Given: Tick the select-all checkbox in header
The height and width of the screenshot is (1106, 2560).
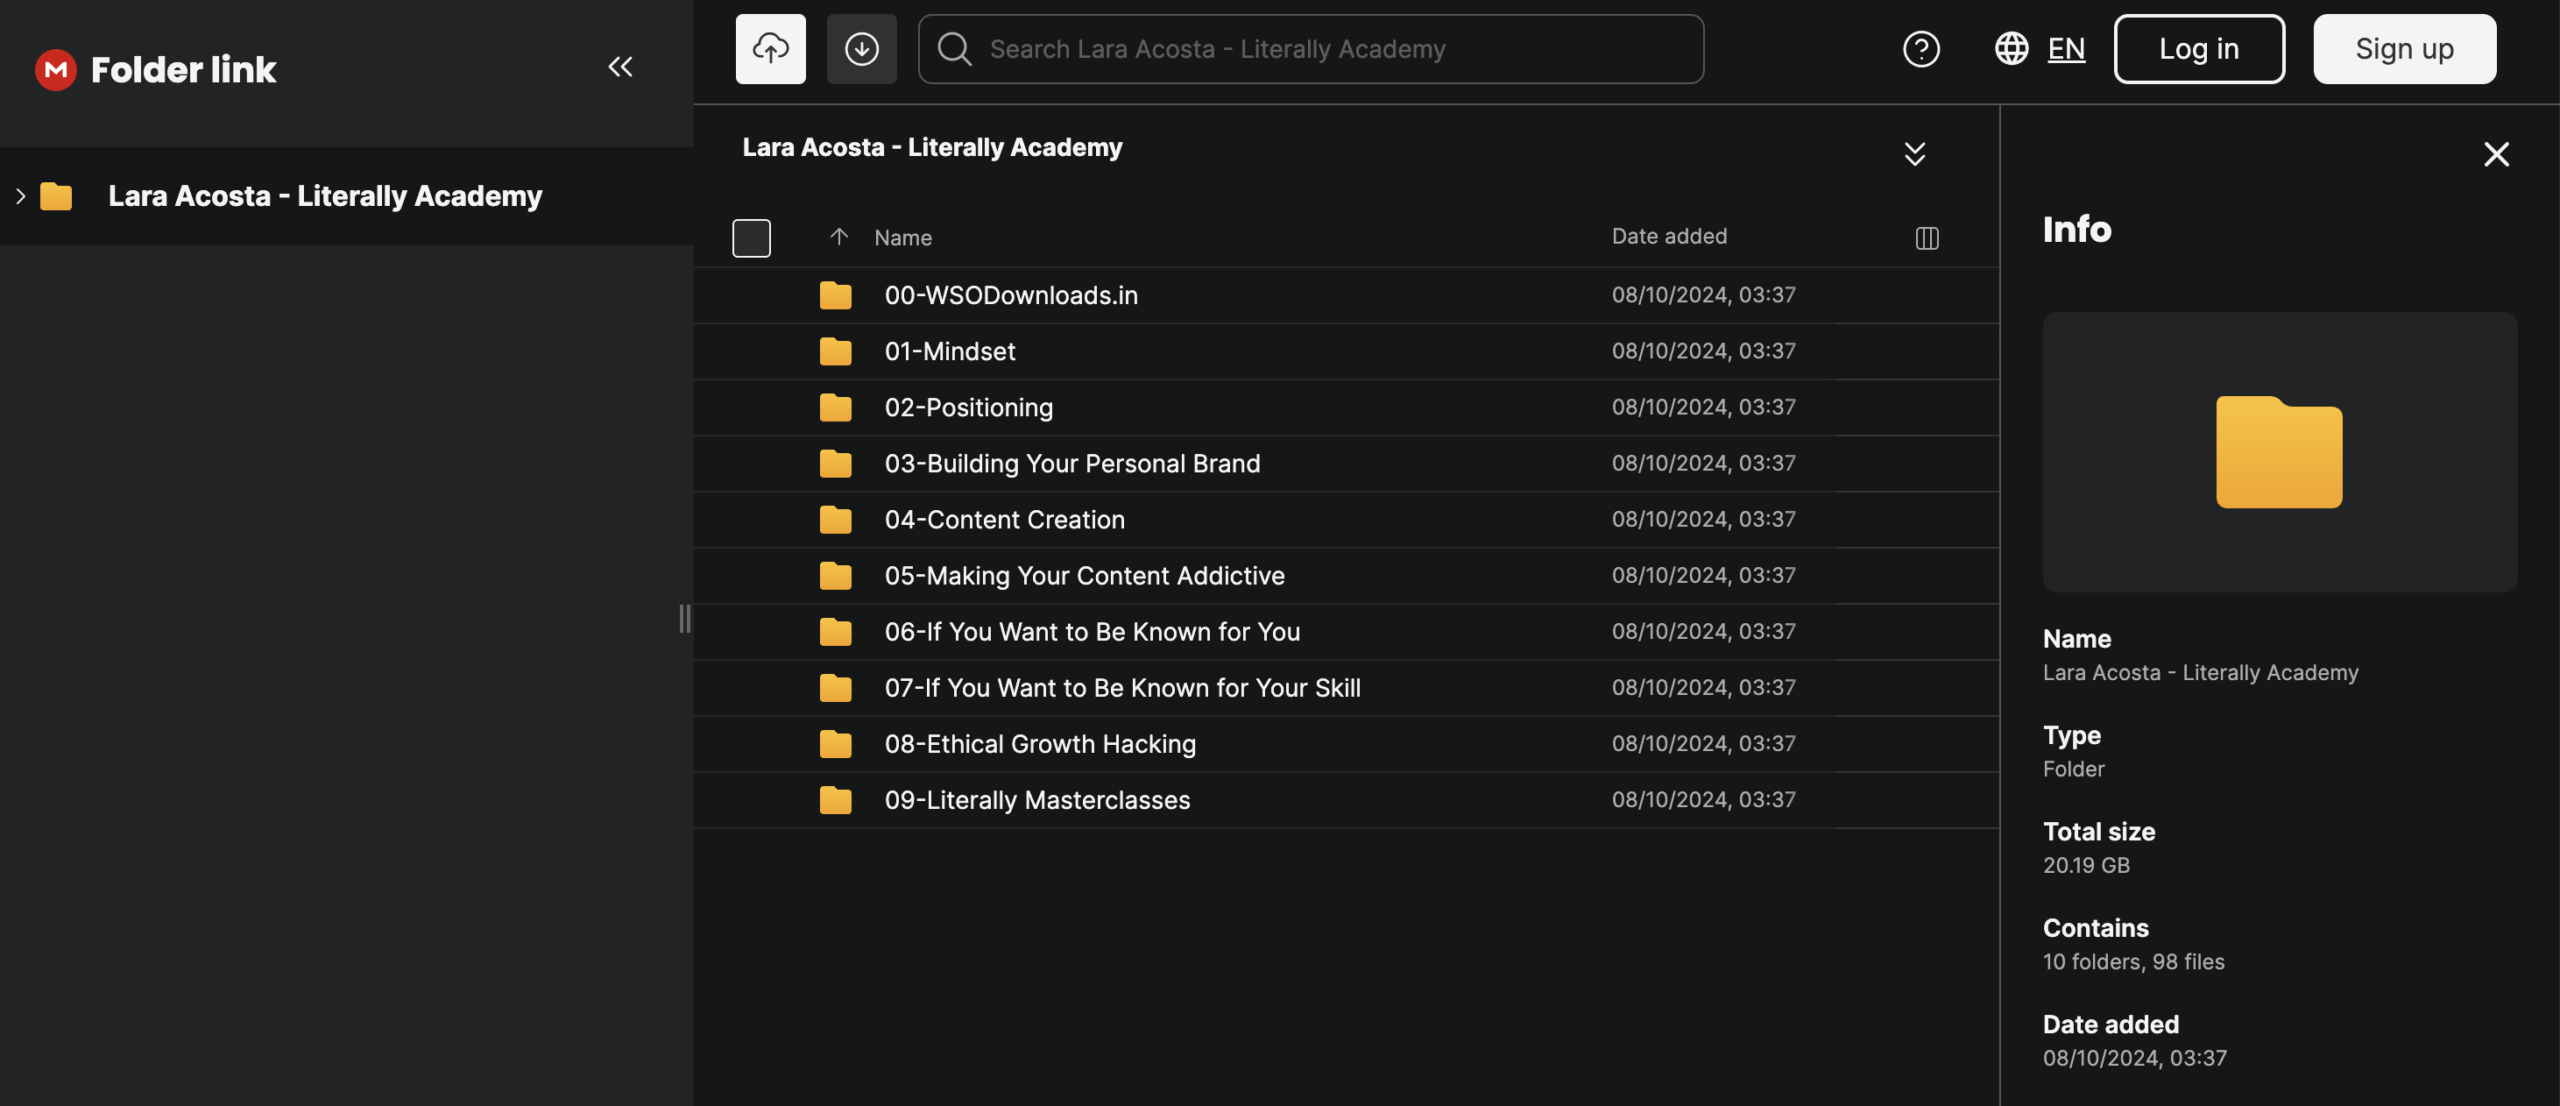Looking at the screenshot, I should coord(751,238).
